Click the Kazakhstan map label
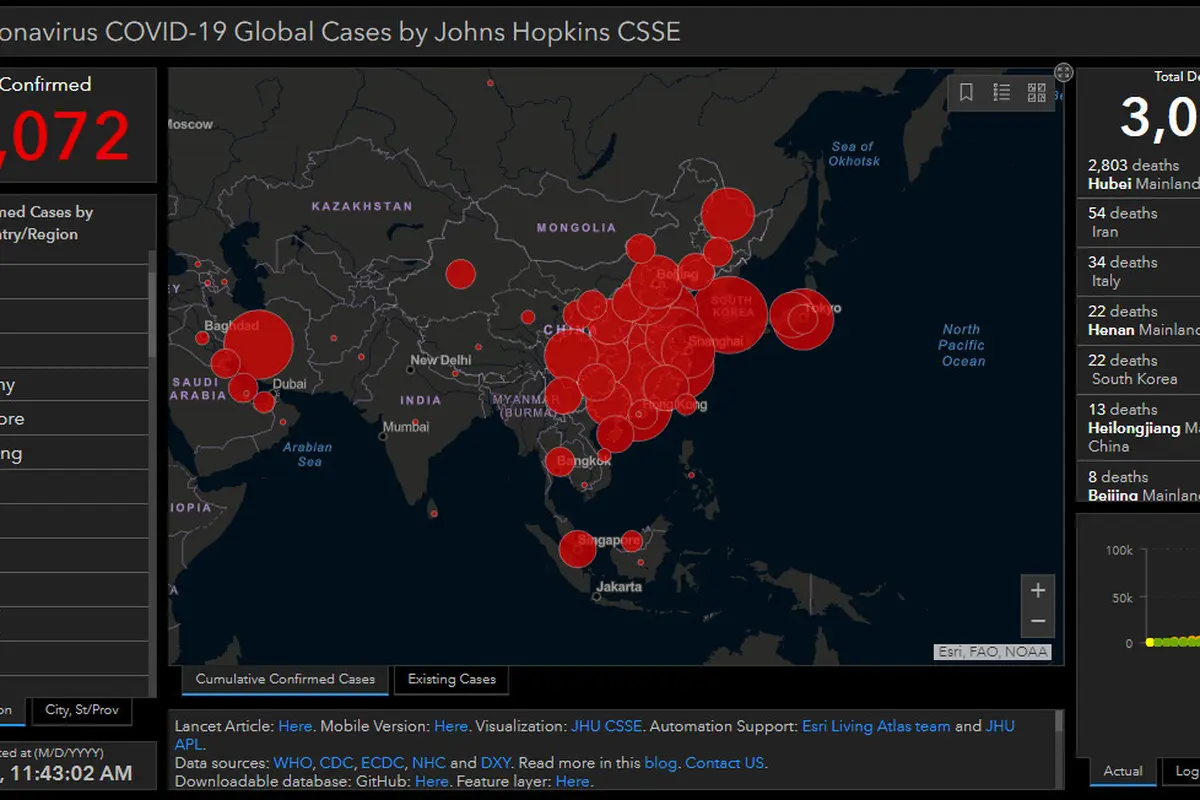 pos(362,206)
